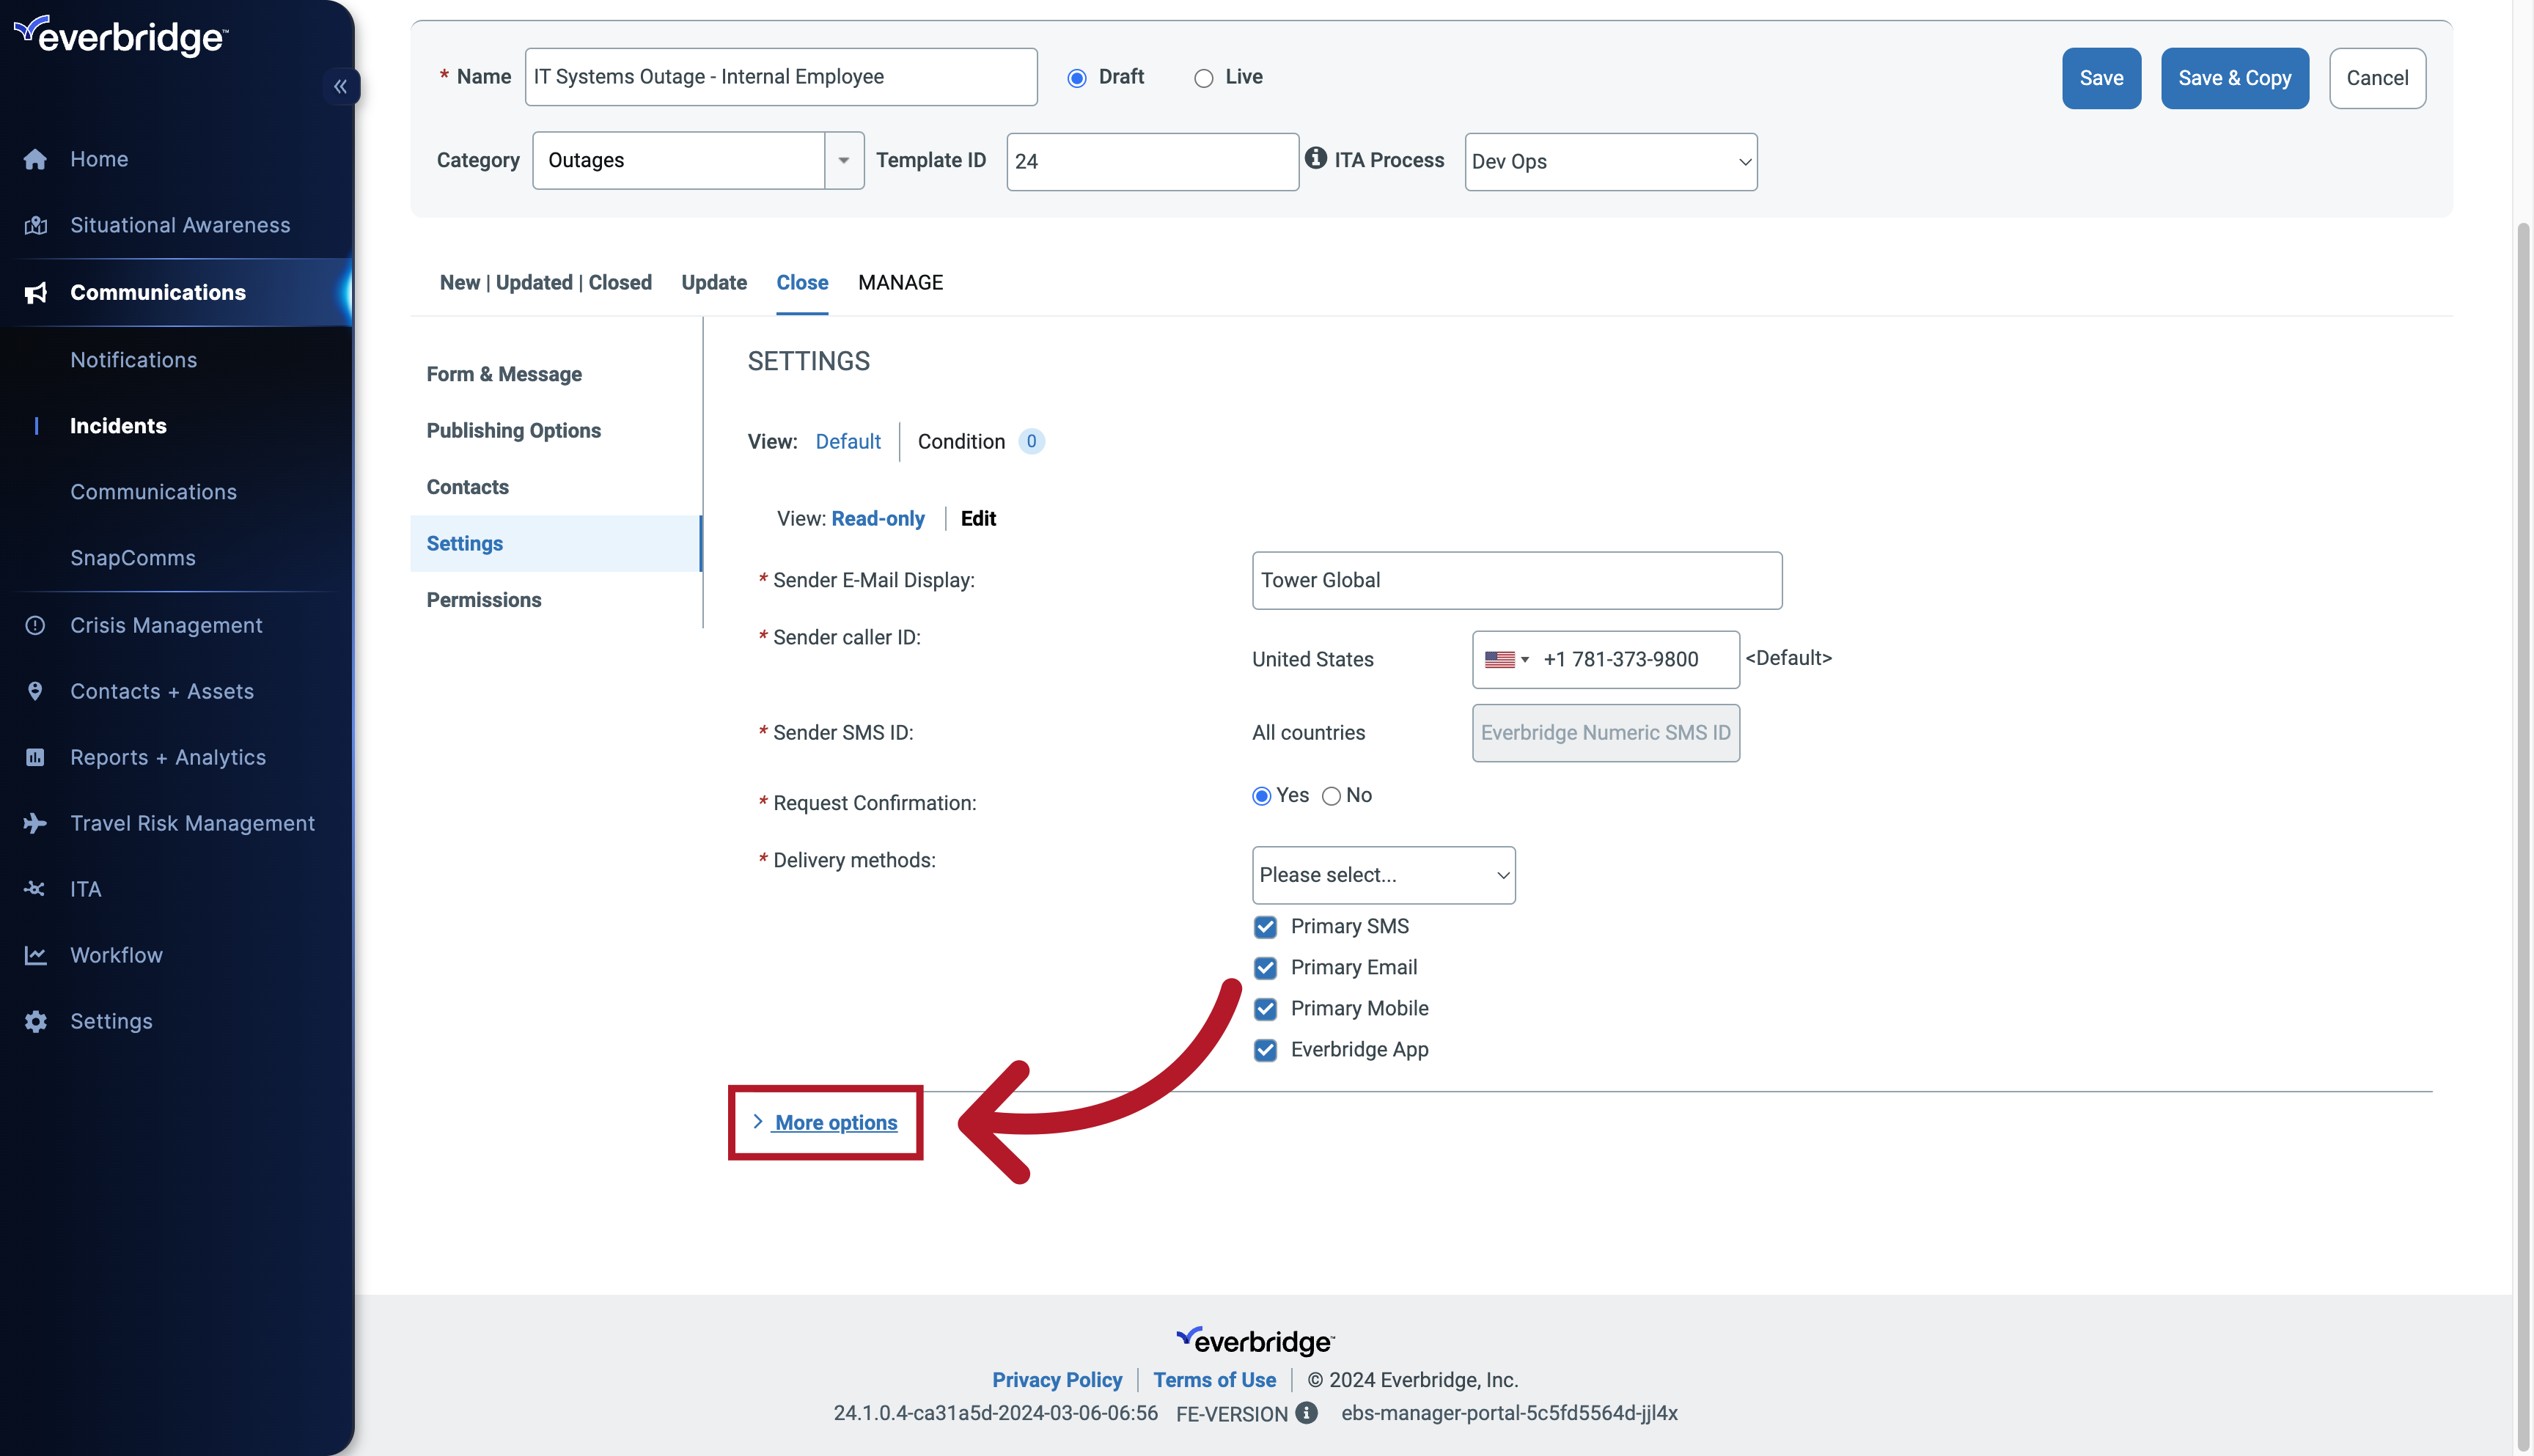Switch to the Update tab
The width and height of the screenshot is (2534, 1456).
[713, 282]
